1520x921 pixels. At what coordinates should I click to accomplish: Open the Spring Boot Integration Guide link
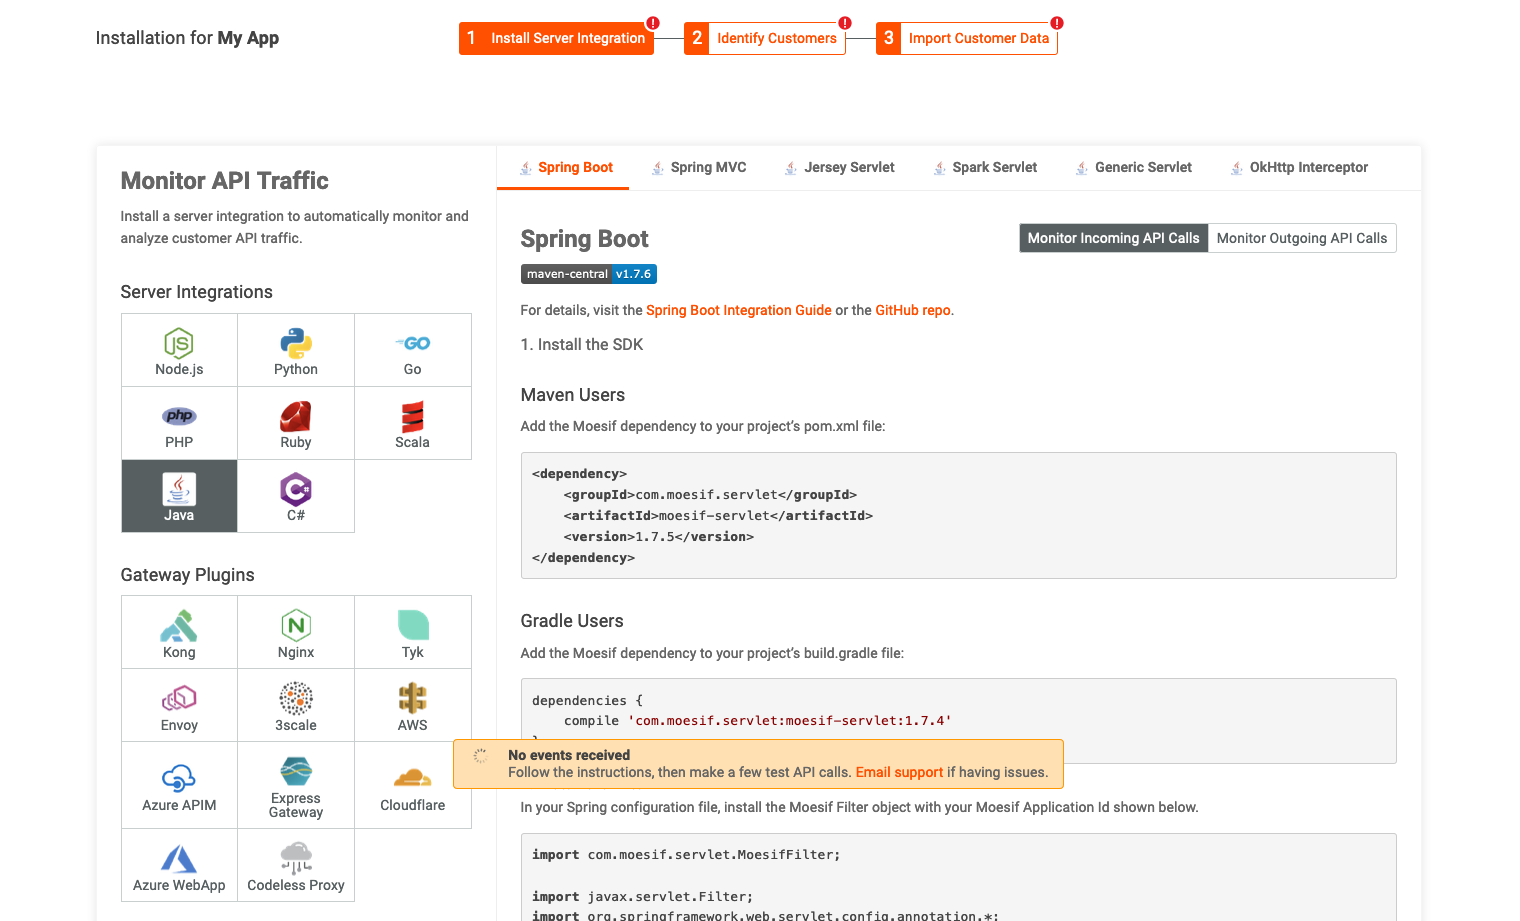coord(738,310)
